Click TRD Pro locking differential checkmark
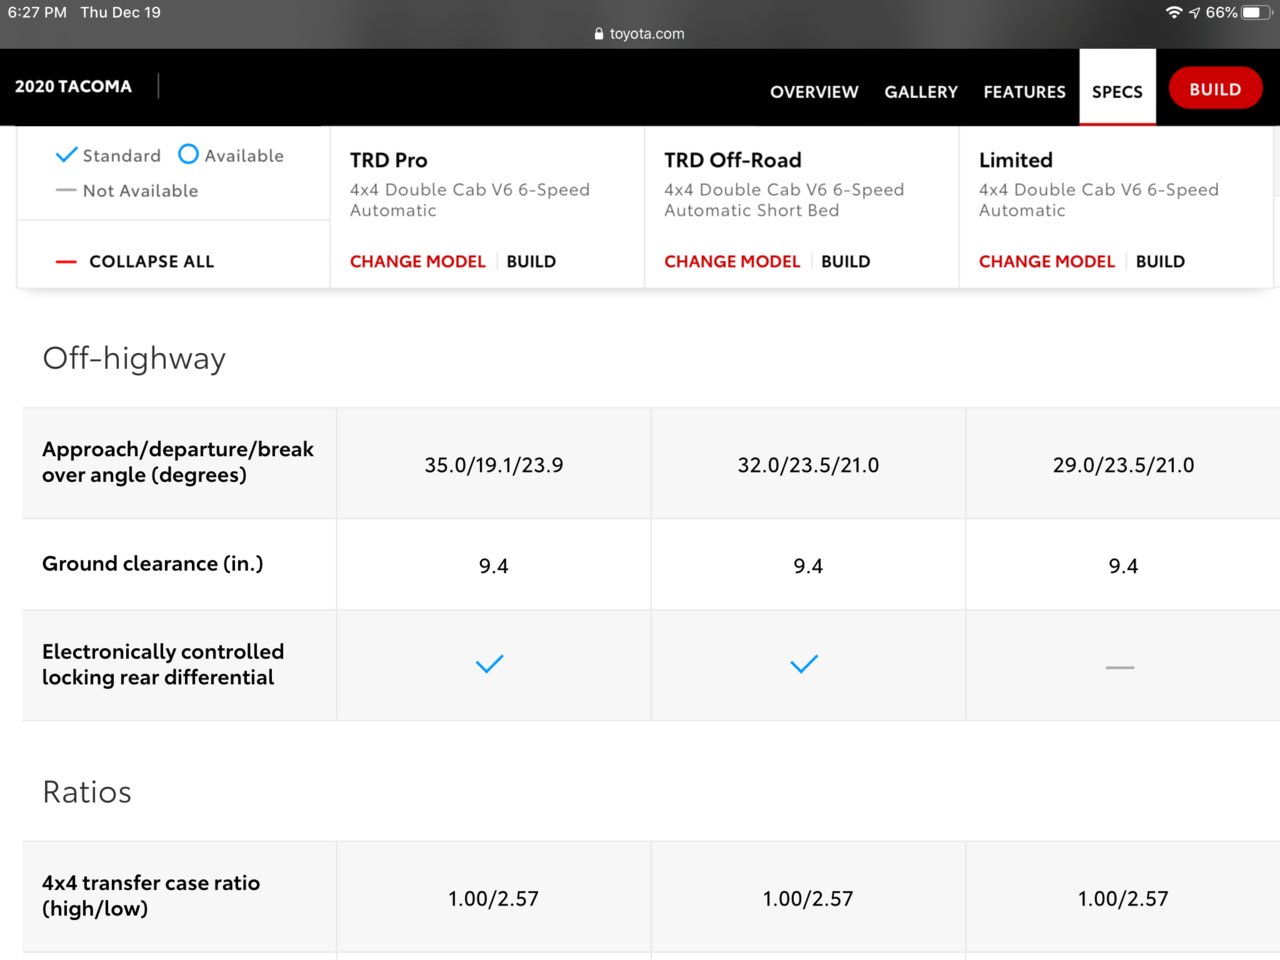1280x960 pixels. click(489, 664)
